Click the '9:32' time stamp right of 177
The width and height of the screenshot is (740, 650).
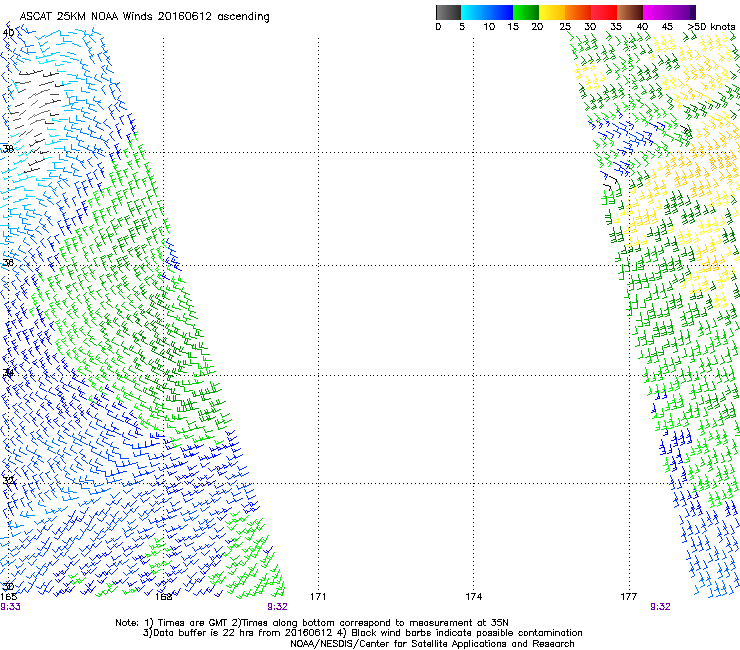click(x=660, y=607)
